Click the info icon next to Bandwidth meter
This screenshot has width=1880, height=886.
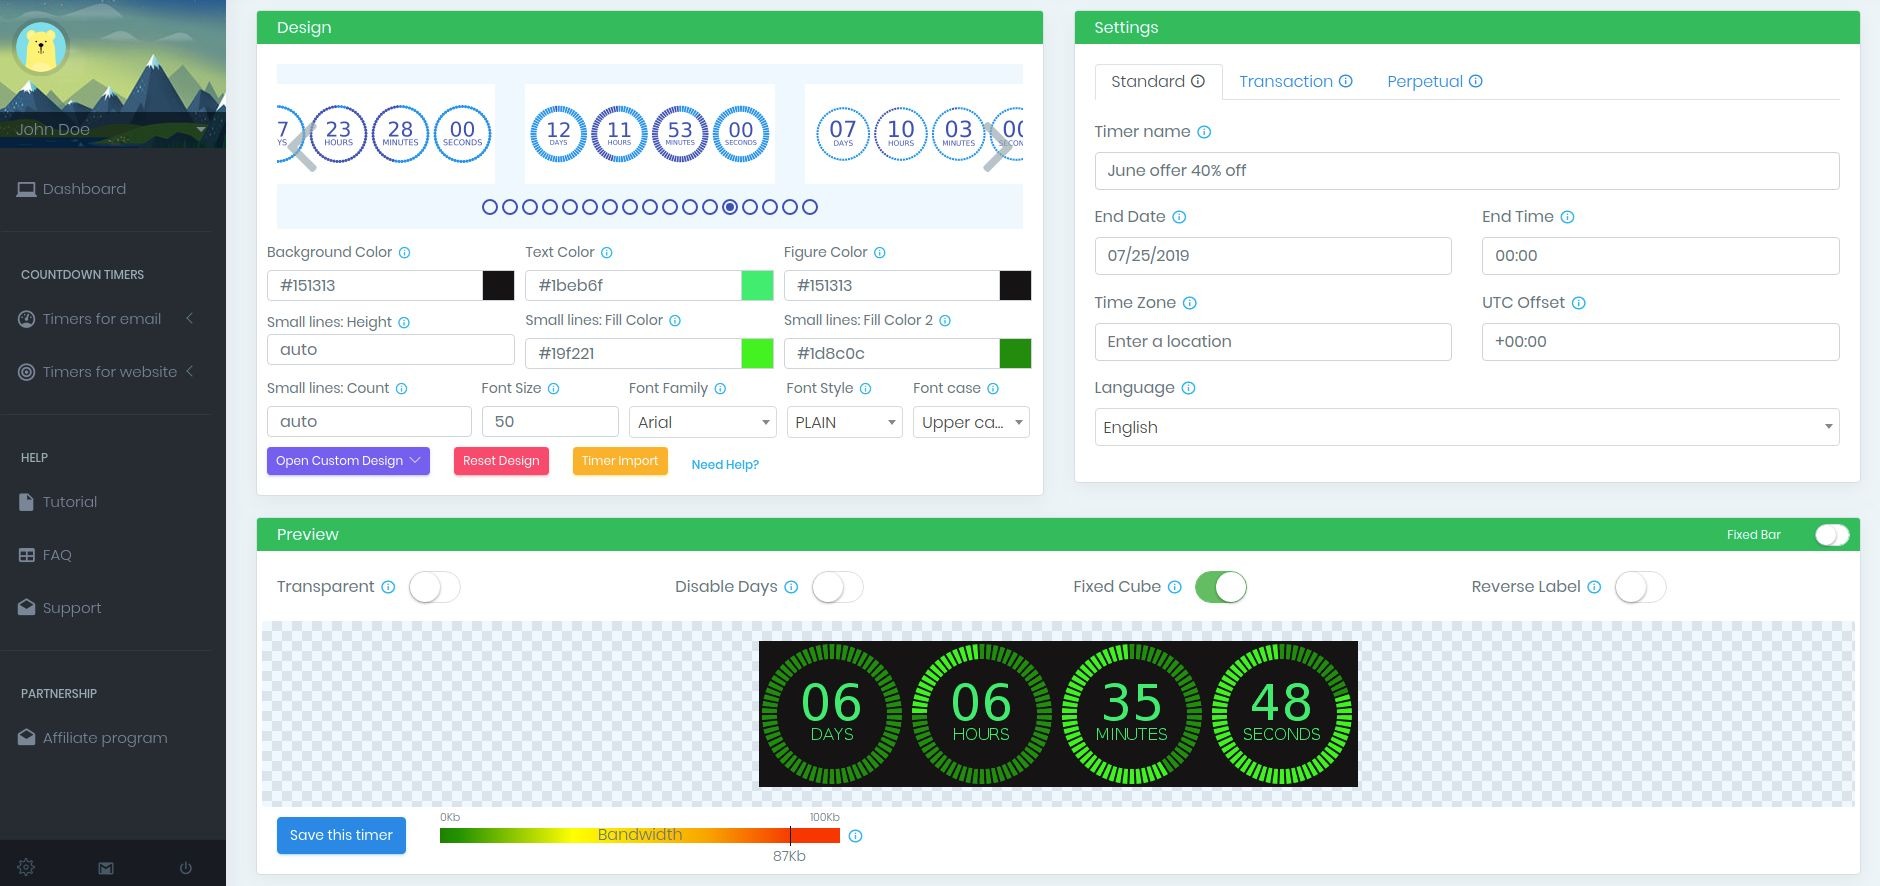tap(855, 836)
